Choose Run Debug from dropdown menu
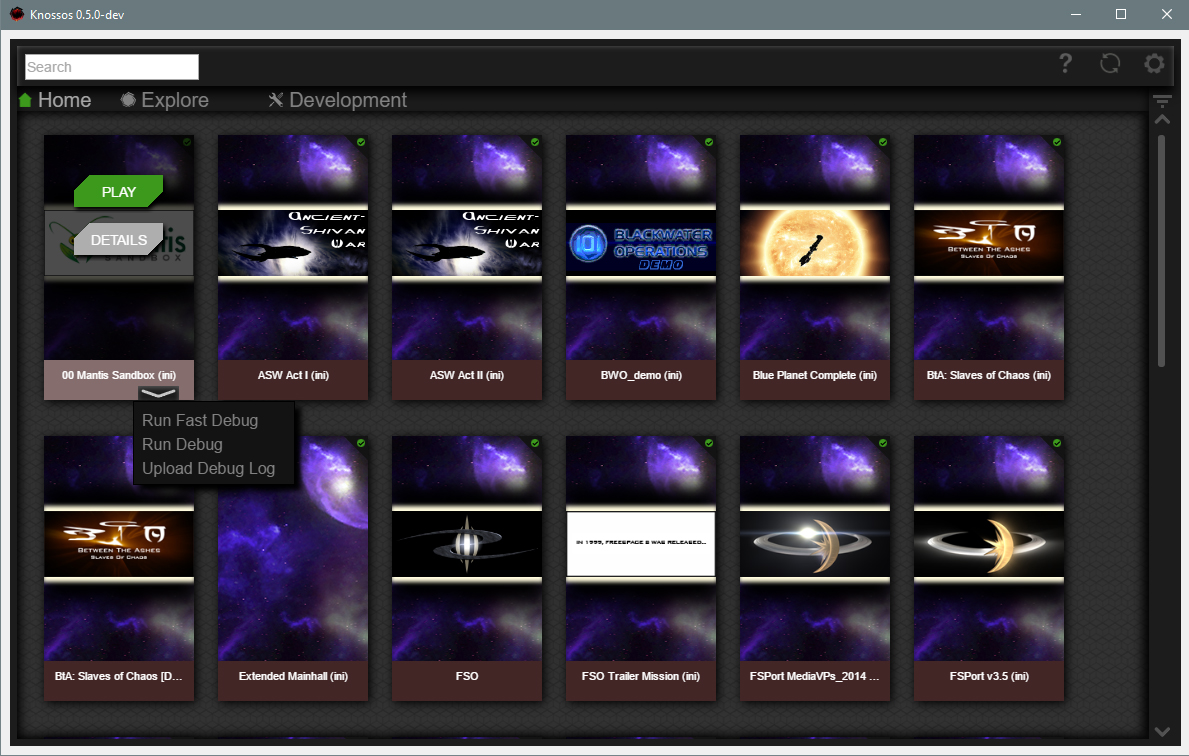This screenshot has height=756, width=1189. coord(182,444)
